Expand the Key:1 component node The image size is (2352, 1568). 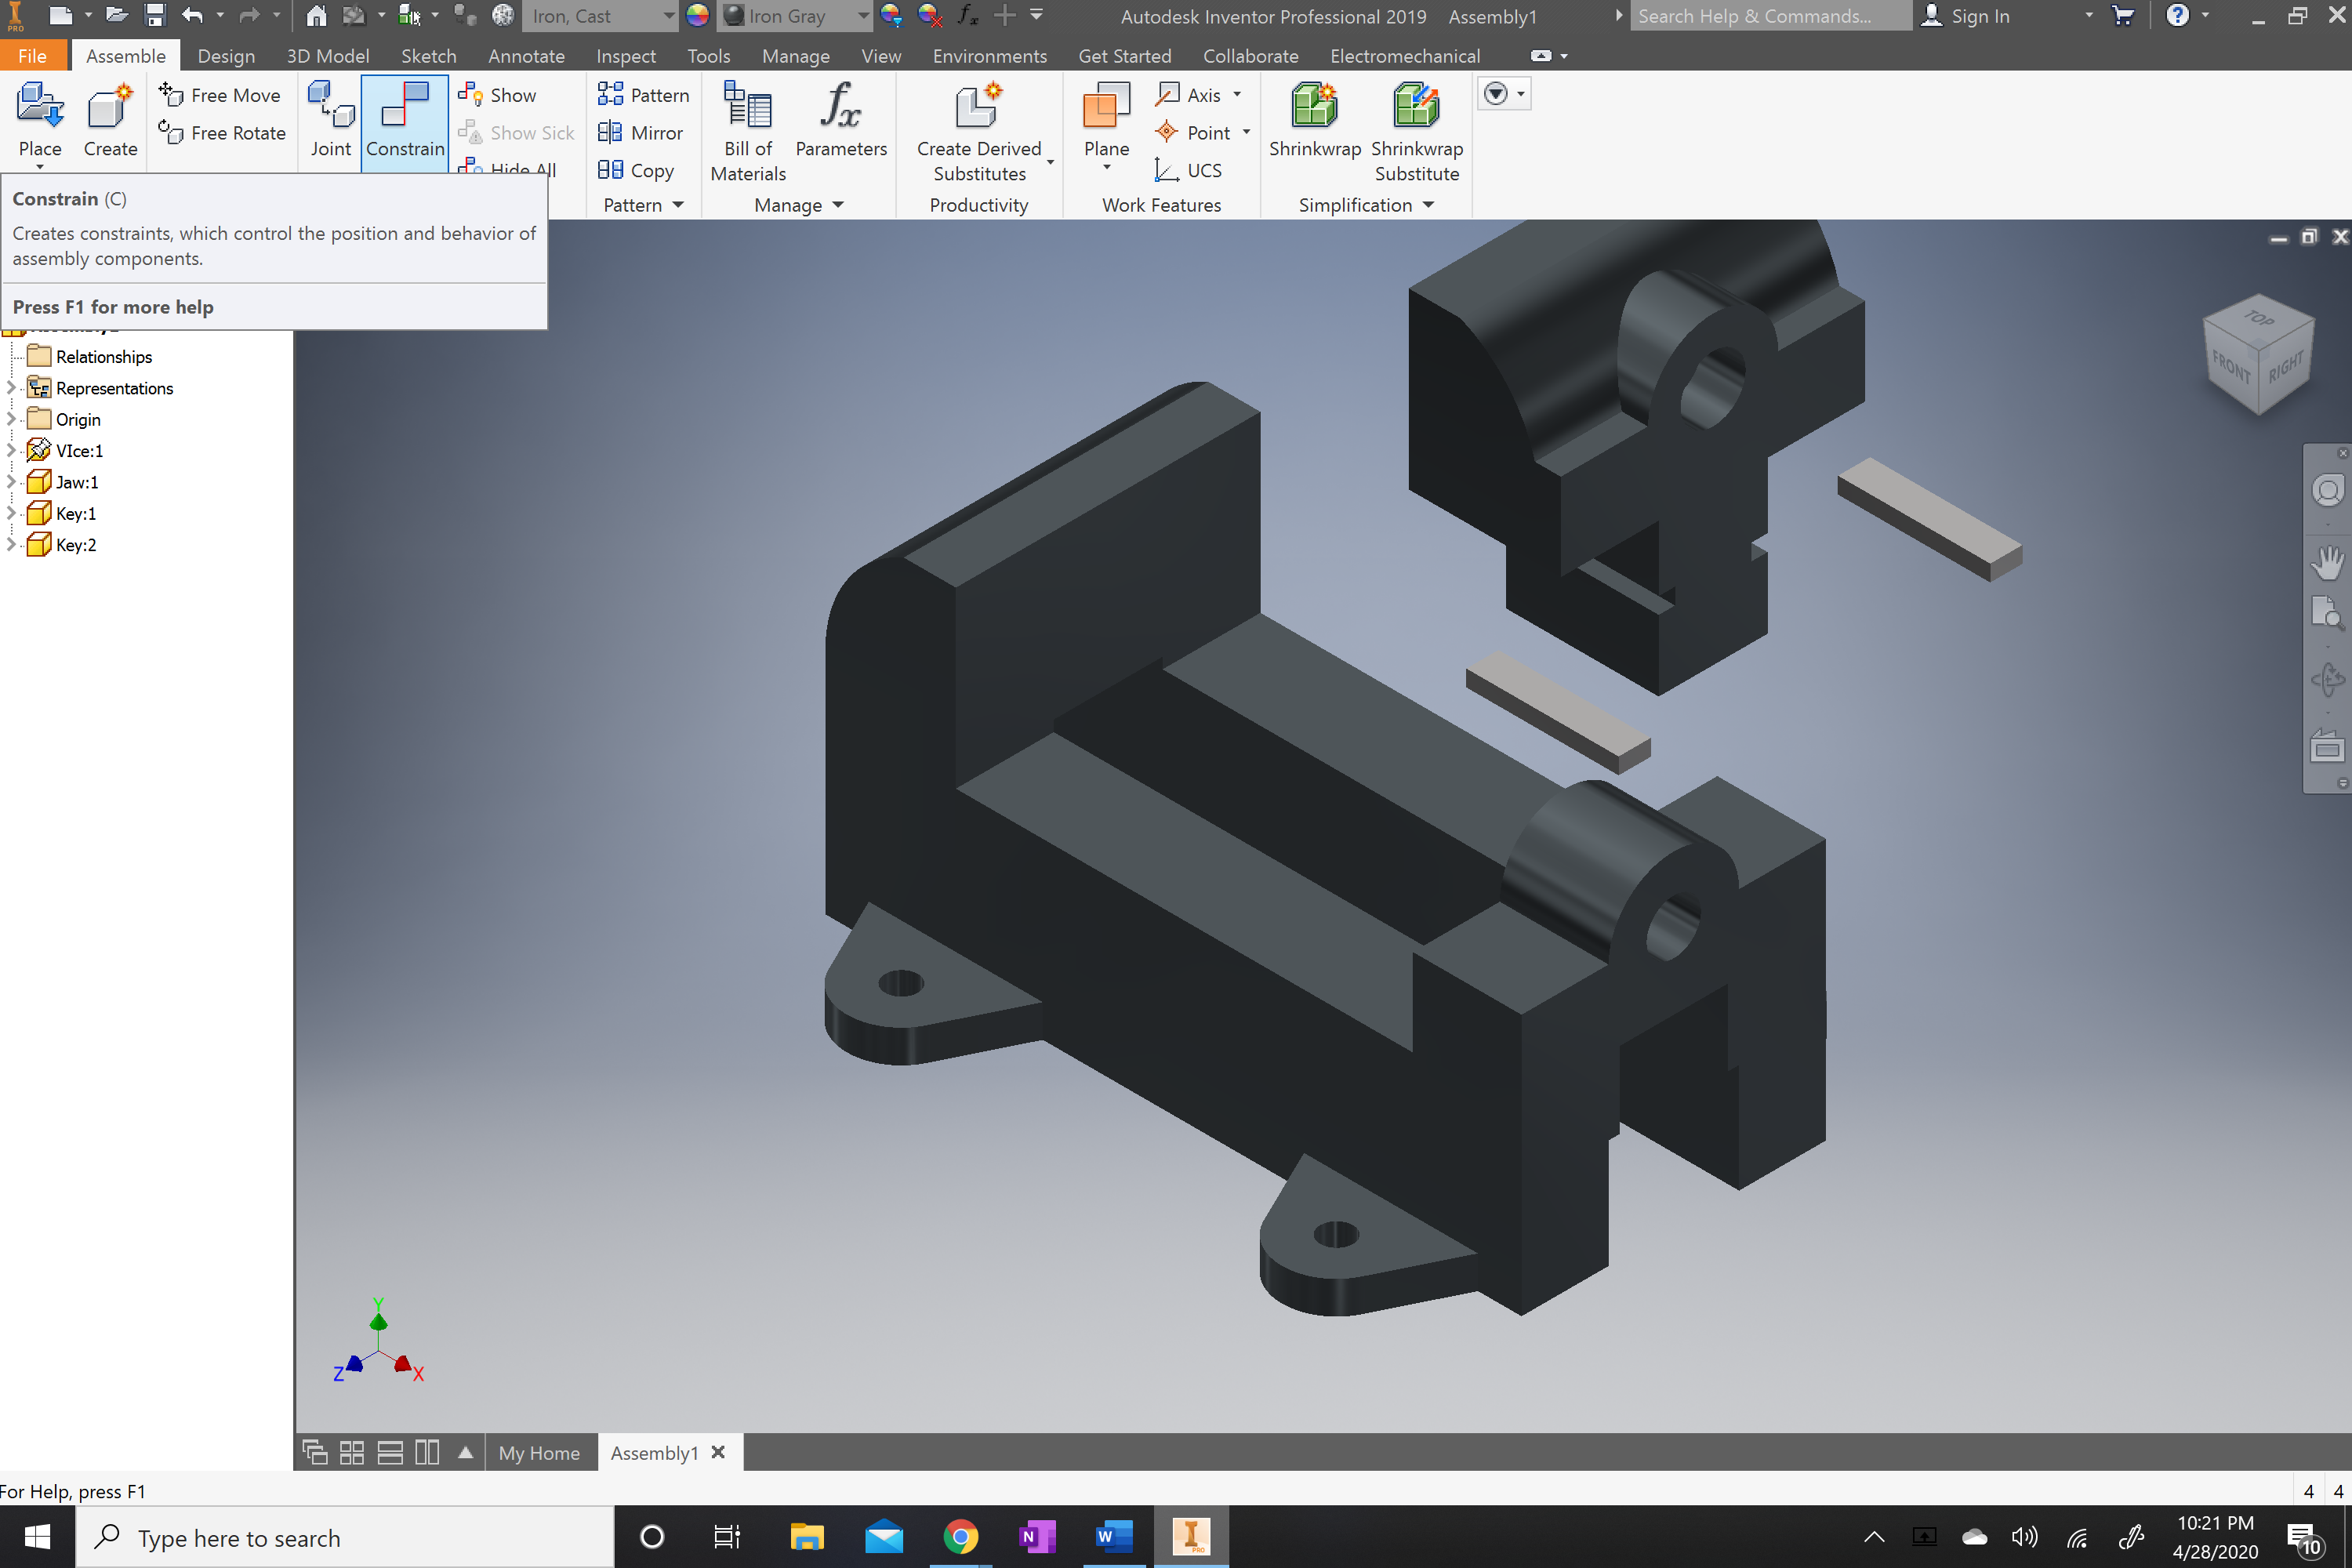point(11,513)
